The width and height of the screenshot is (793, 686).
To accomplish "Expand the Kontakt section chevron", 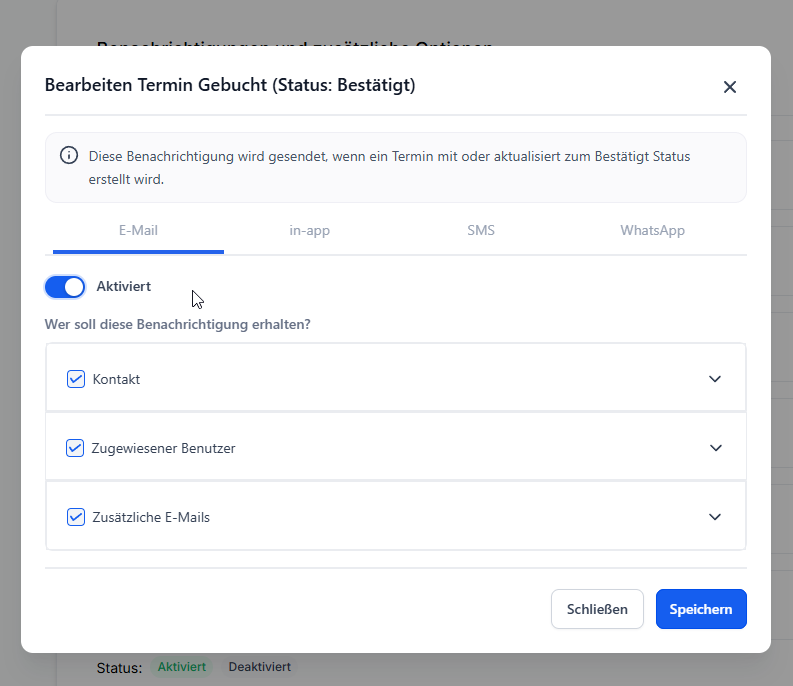I will coord(715,379).
